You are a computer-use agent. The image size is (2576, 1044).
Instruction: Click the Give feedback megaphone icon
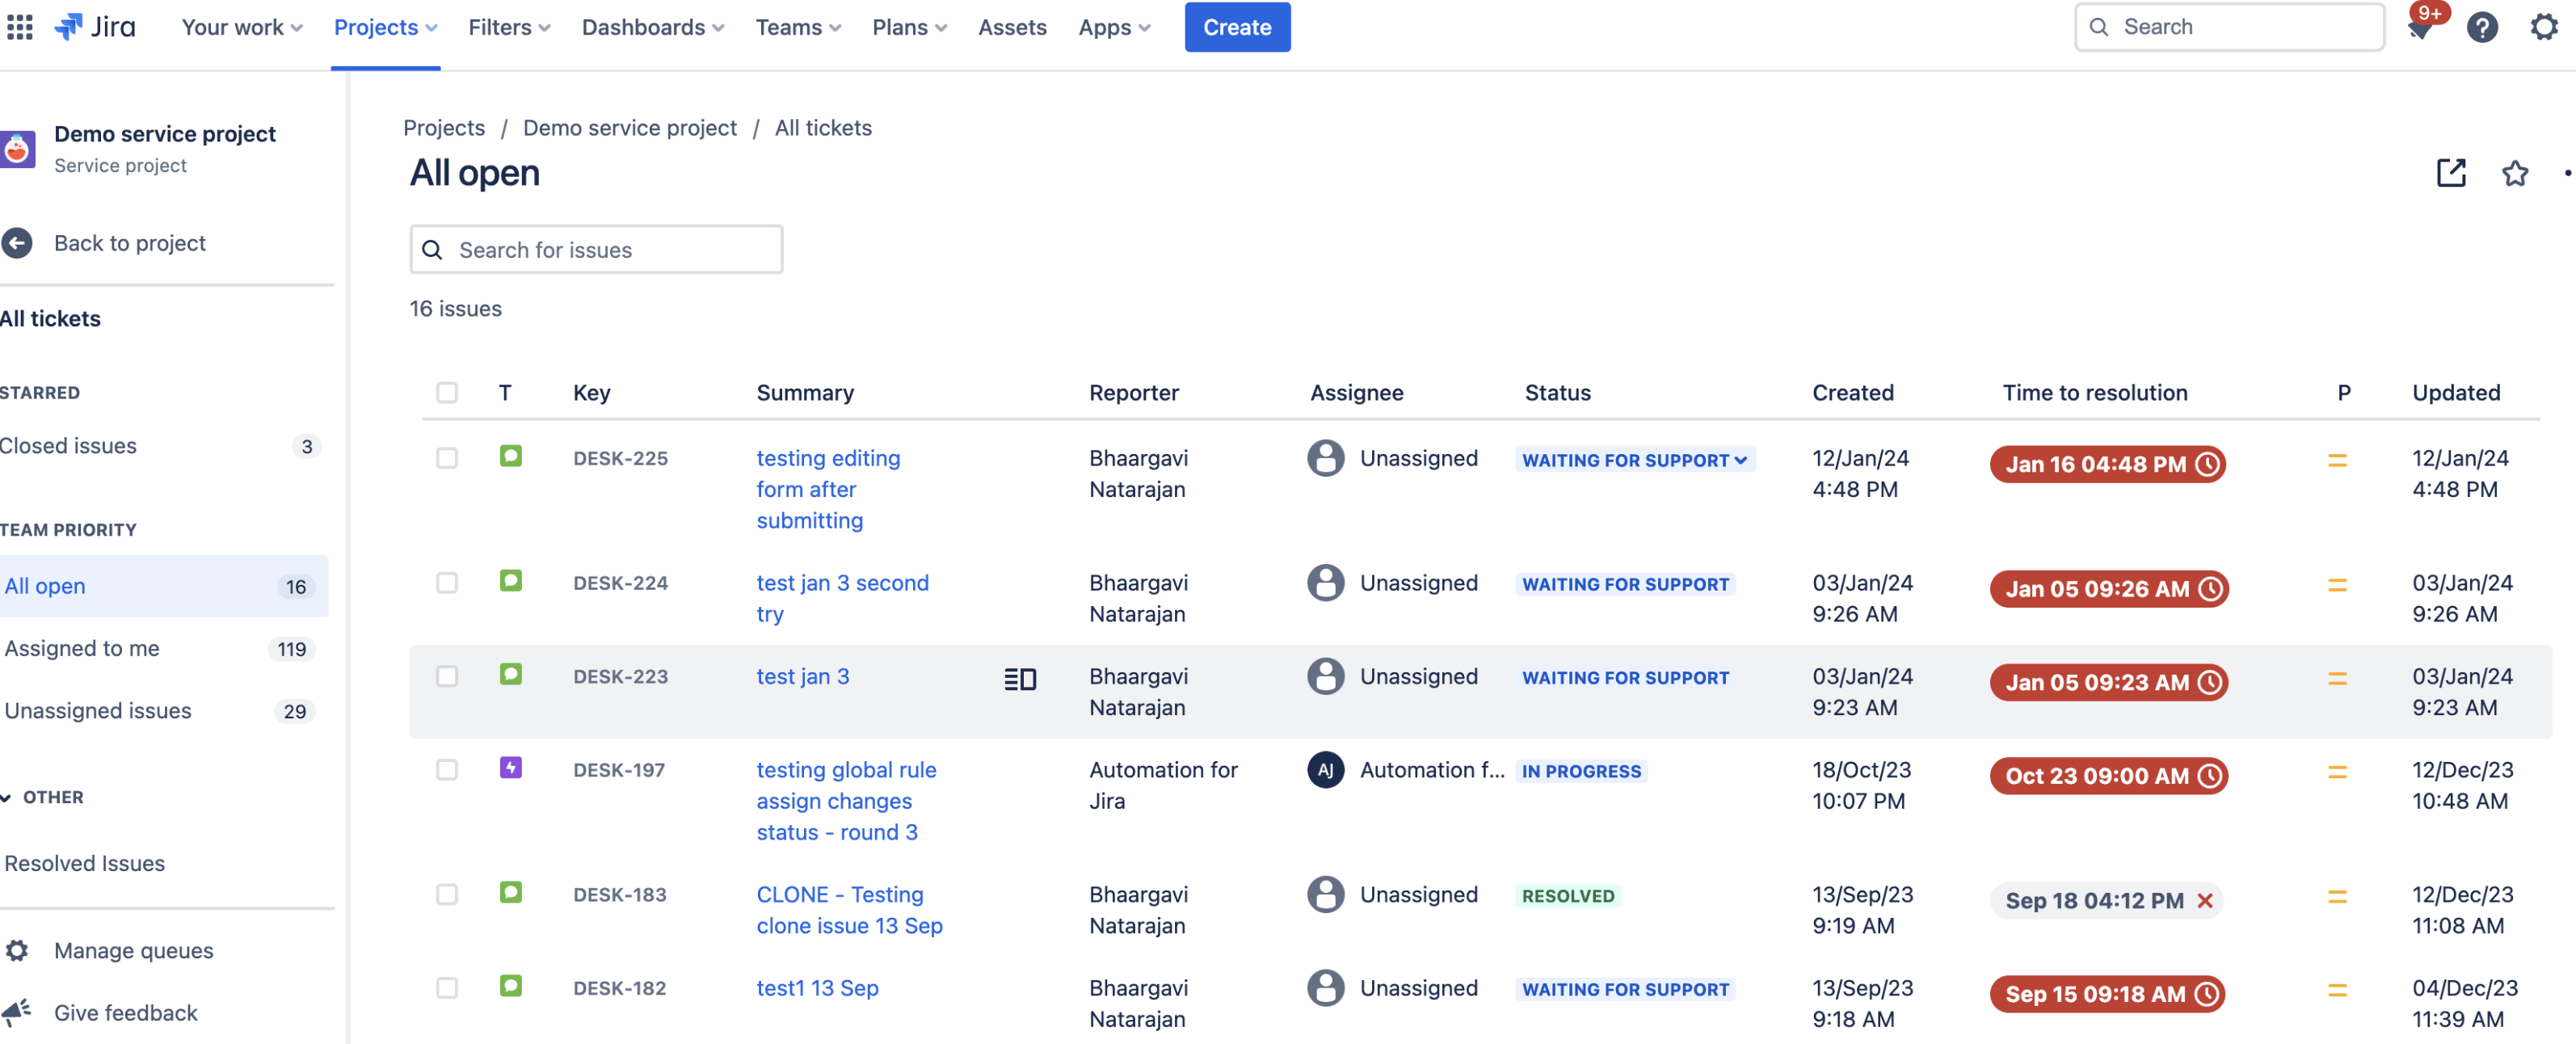pyautogui.click(x=18, y=1011)
